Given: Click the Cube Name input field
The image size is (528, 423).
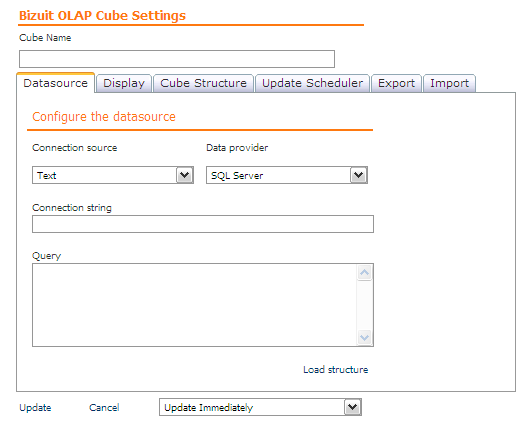Looking at the screenshot, I should 177,59.
